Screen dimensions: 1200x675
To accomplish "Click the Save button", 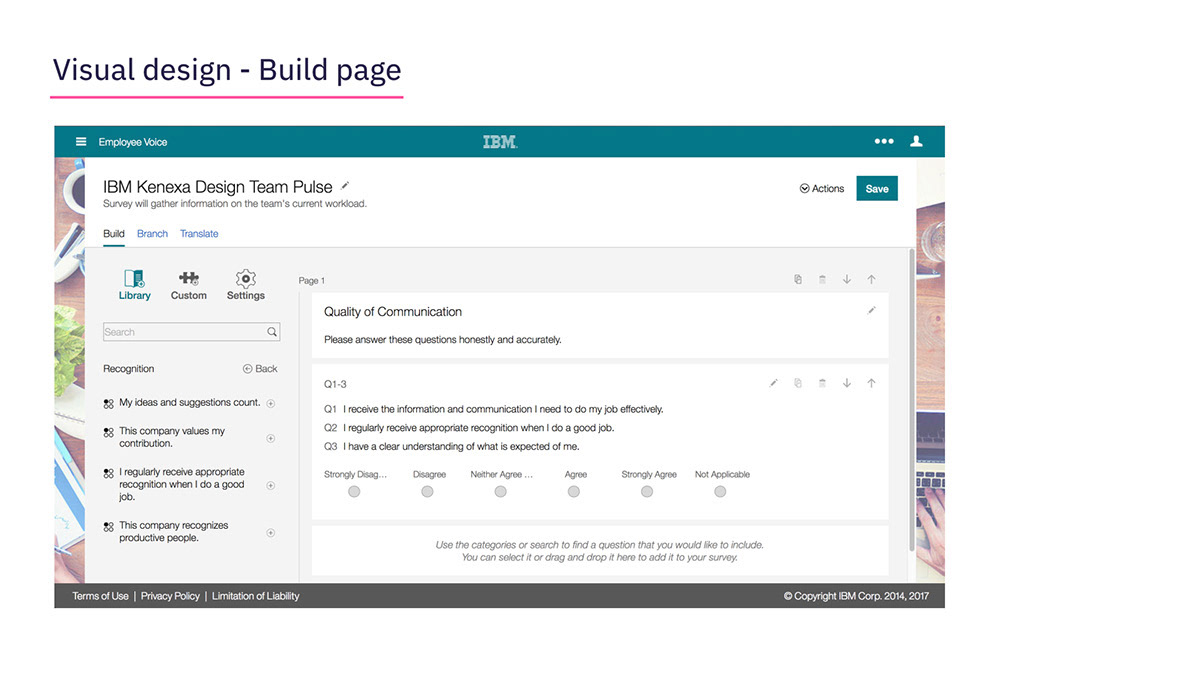I will [877, 188].
